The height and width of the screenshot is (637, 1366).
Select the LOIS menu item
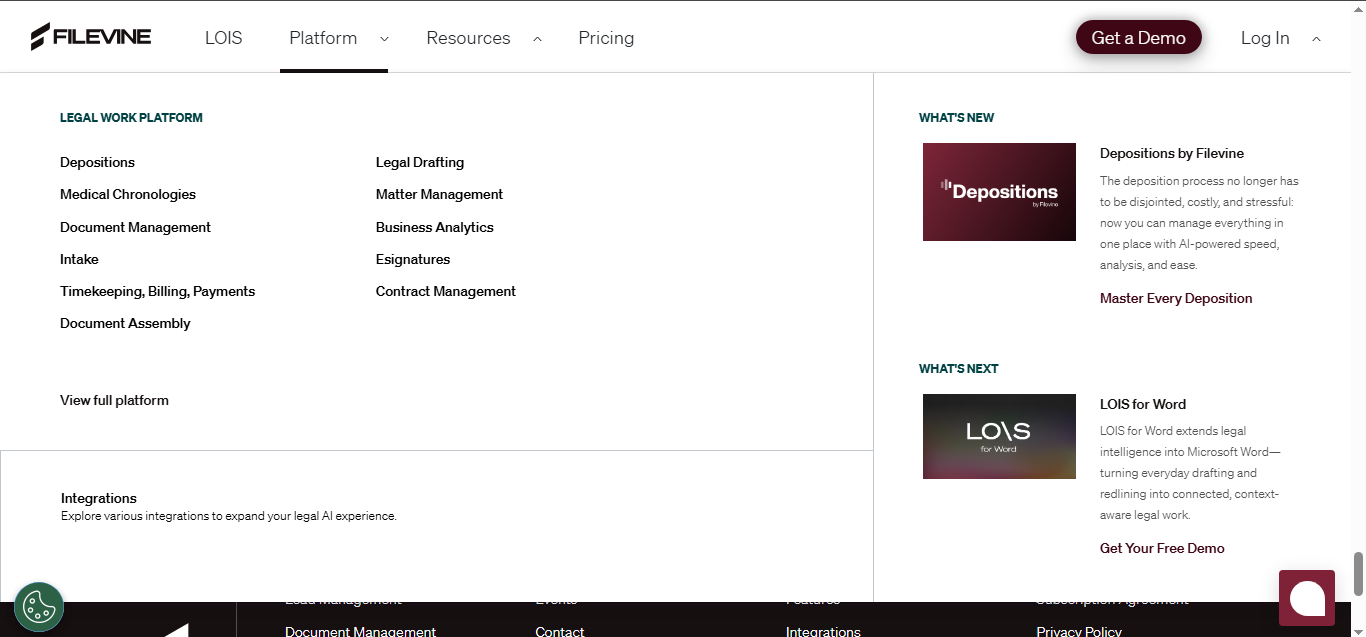click(x=223, y=38)
